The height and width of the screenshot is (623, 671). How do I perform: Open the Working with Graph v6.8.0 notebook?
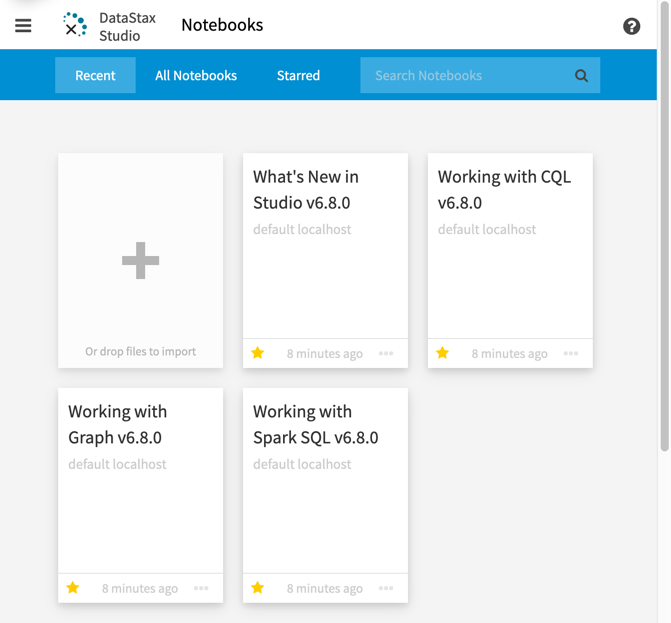click(x=117, y=424)
